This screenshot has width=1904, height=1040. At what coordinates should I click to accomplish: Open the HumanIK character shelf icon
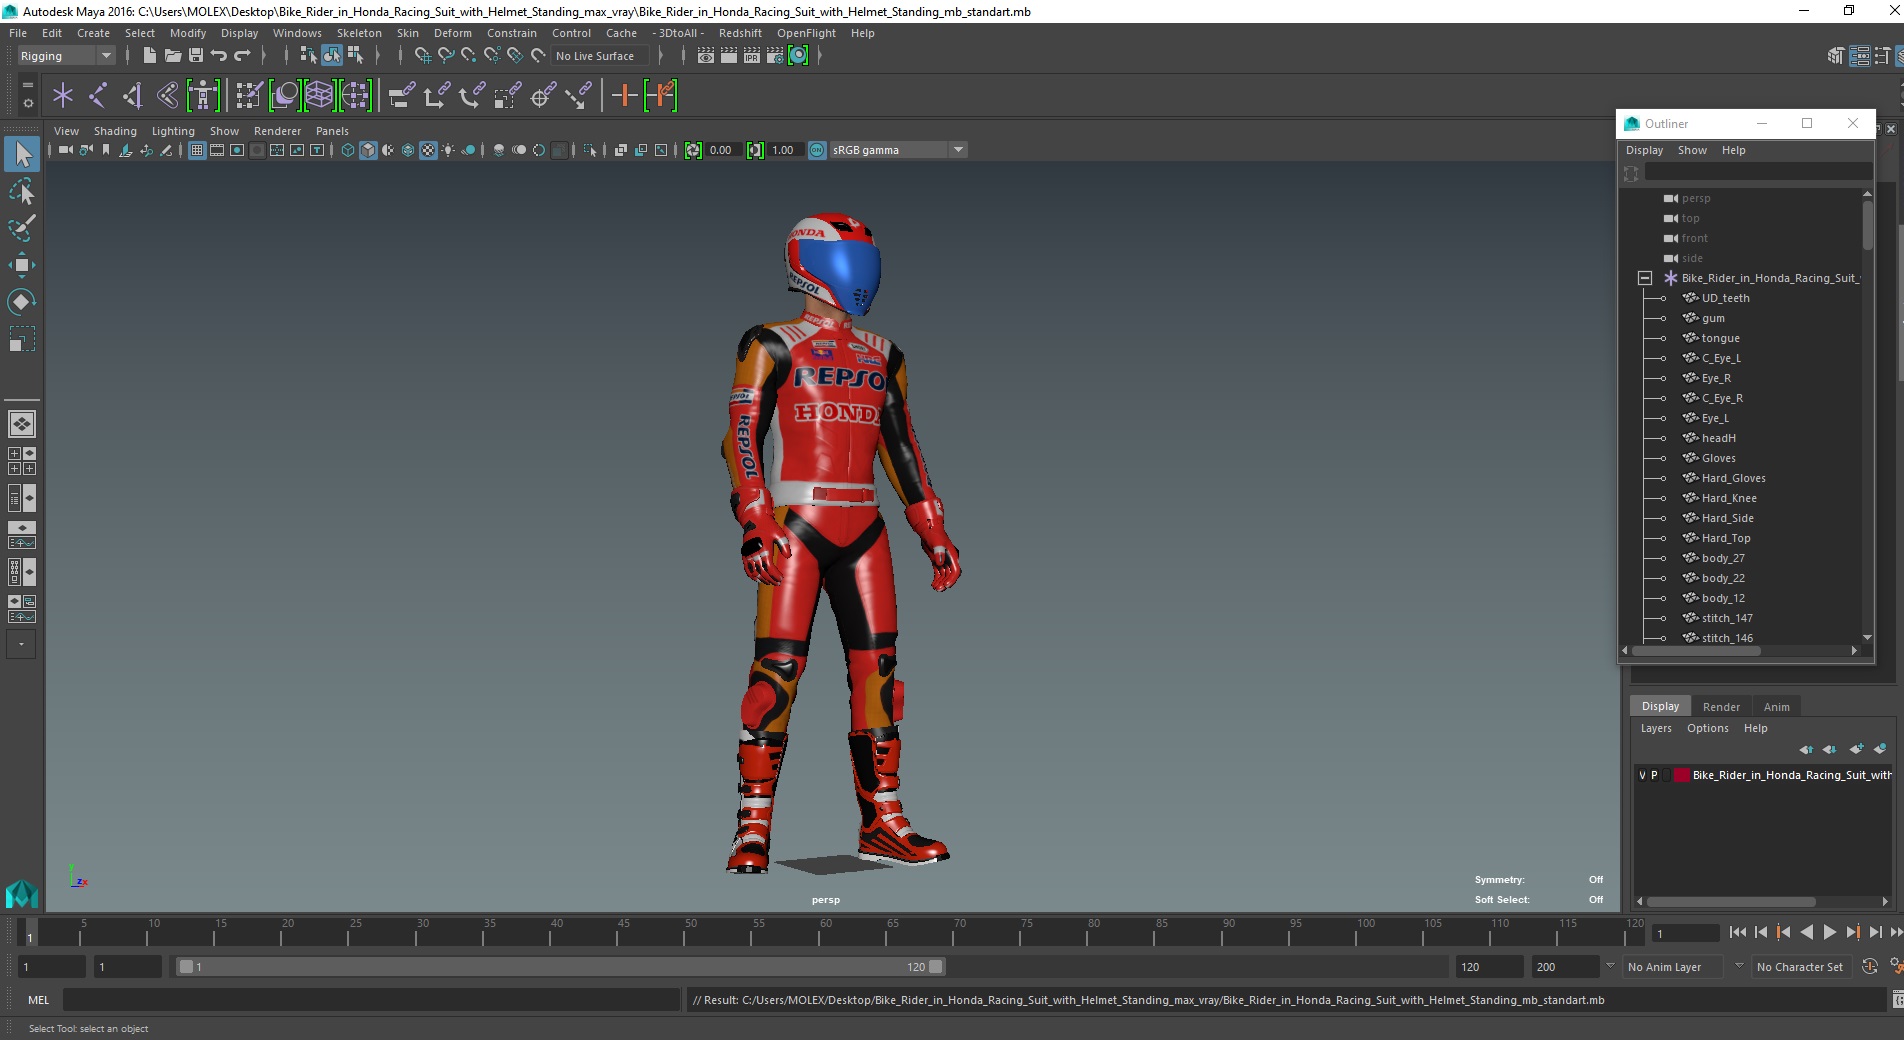point(203,96)
